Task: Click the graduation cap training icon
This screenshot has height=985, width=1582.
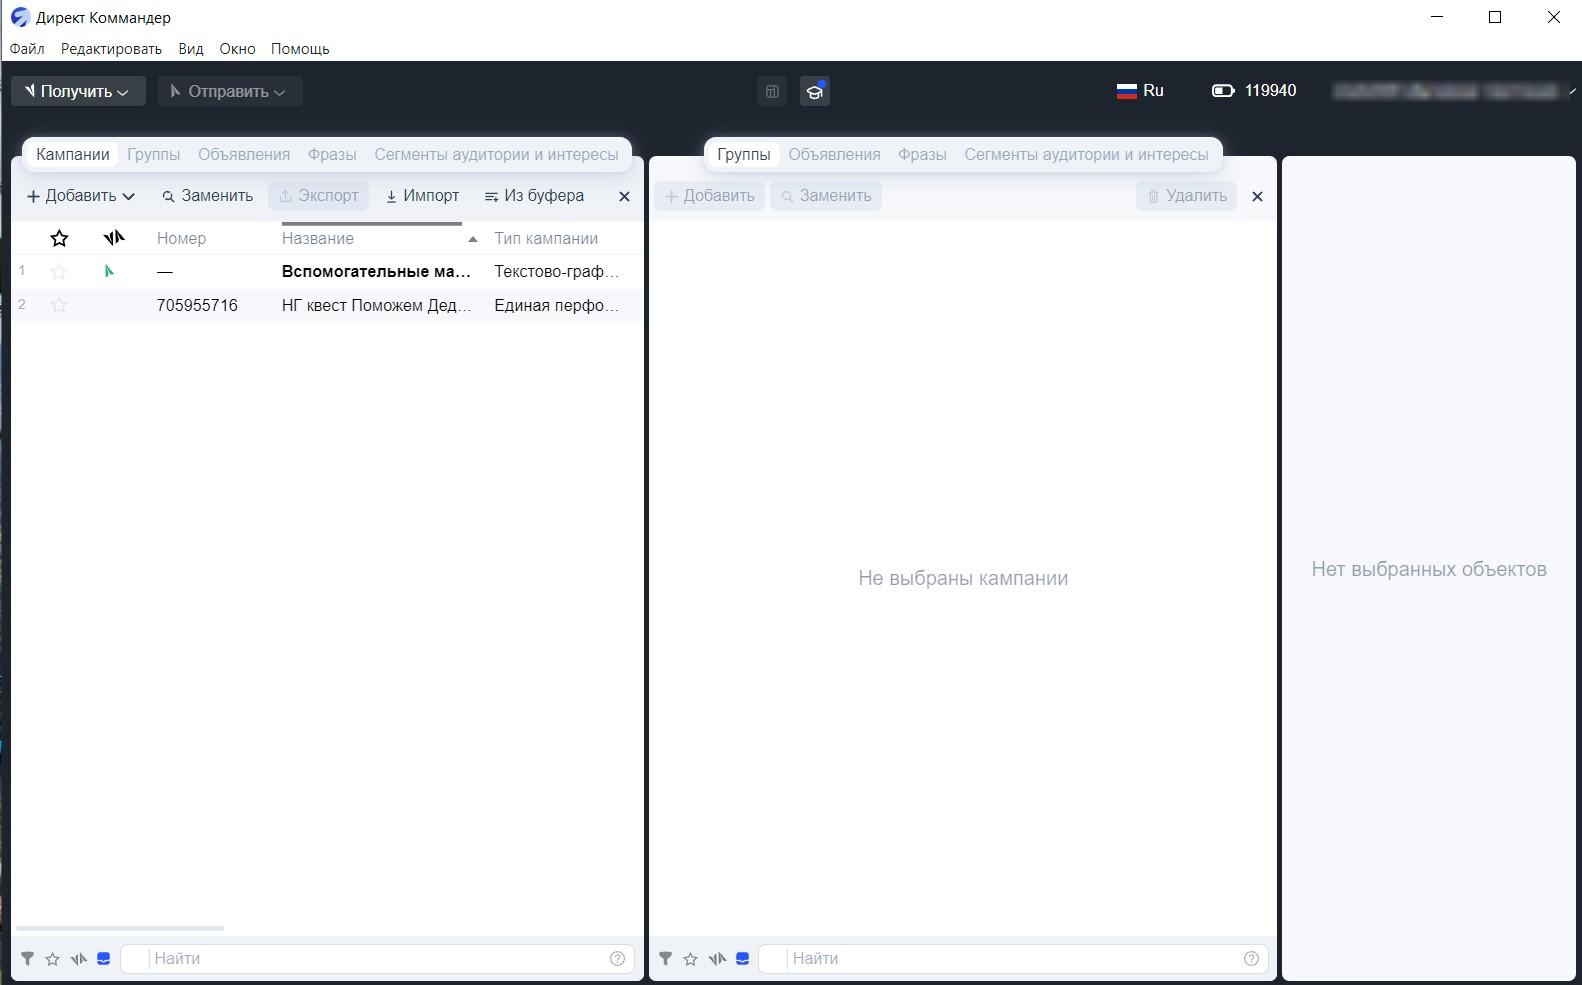Action: click(x=815, y=91)
